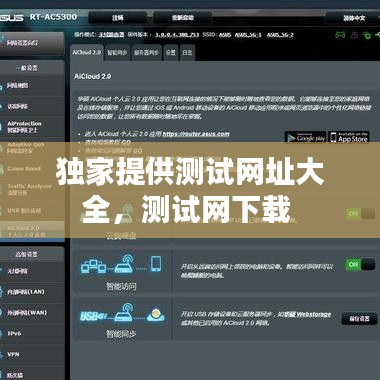Open the 日志 tab

[x=187, y=53]
